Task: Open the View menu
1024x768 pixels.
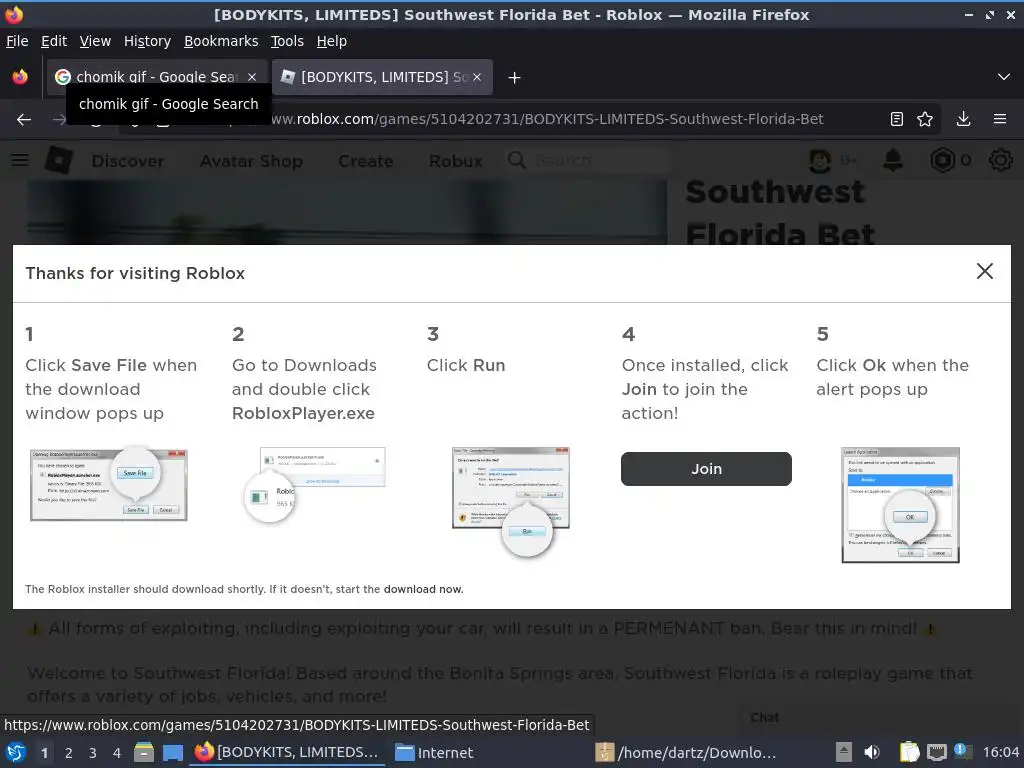Action: (x=95, y=41)
